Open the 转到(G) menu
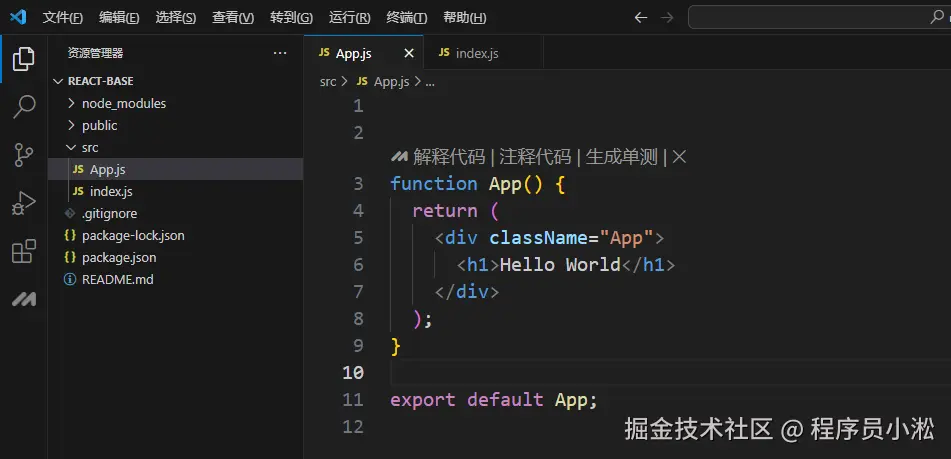Image resolution: width=951 pixels, height=459 pixels. tap(292, 18)
